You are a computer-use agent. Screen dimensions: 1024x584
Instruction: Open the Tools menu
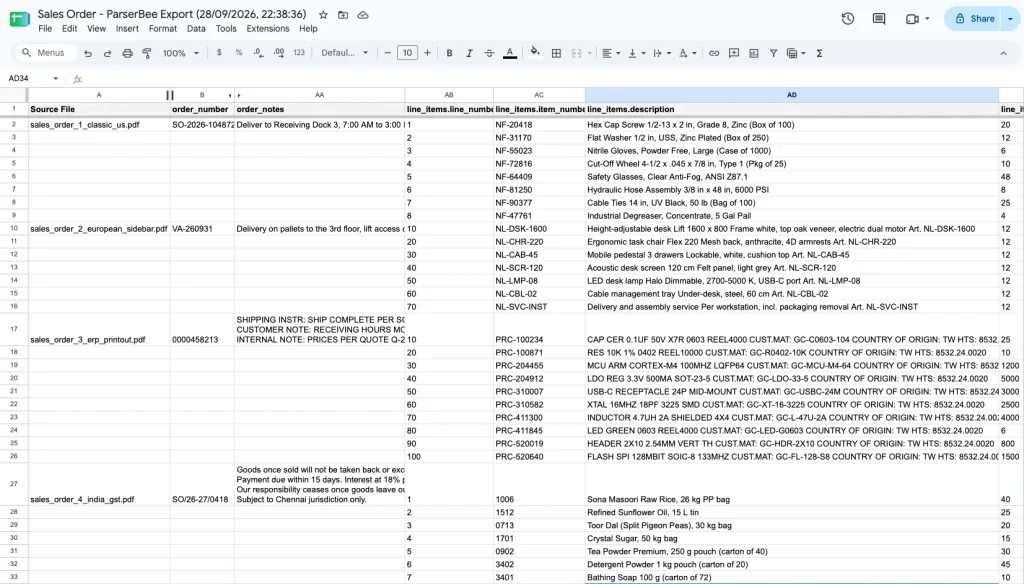point(226,29)
